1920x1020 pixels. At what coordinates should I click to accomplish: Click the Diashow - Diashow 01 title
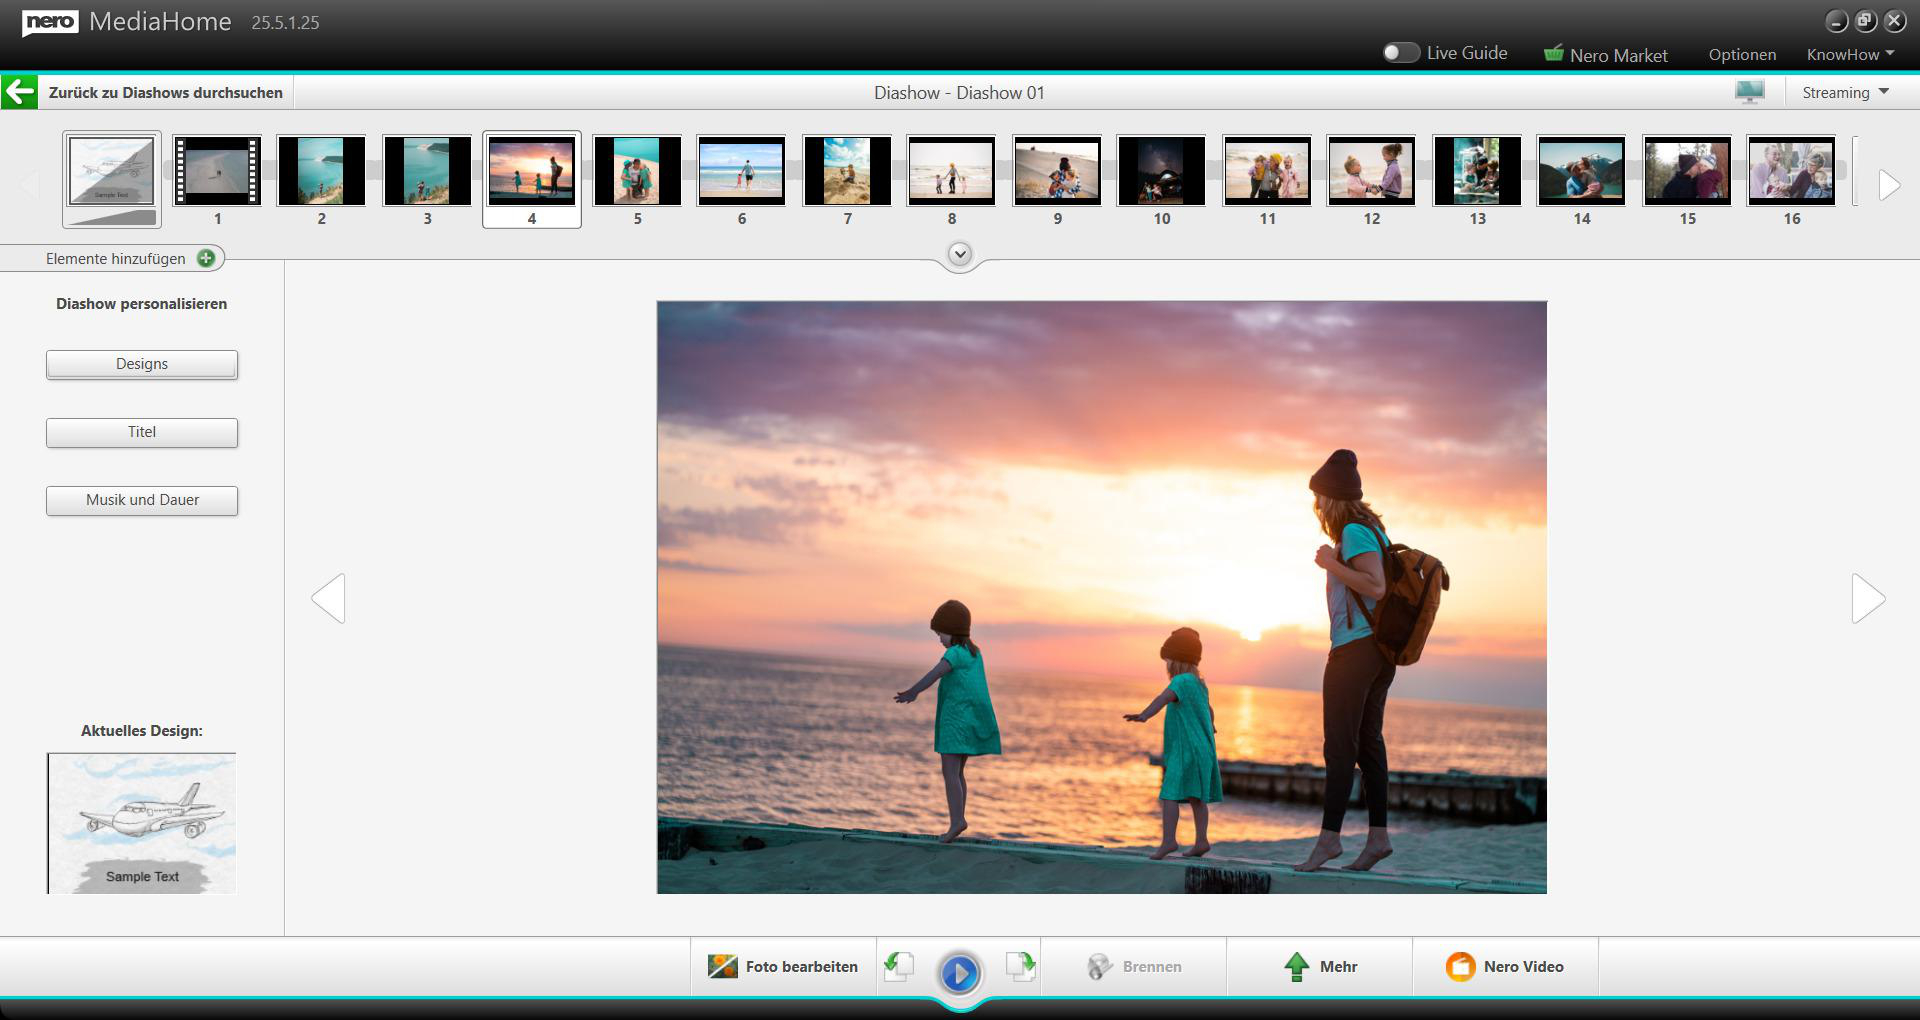(x=959, y=92)
